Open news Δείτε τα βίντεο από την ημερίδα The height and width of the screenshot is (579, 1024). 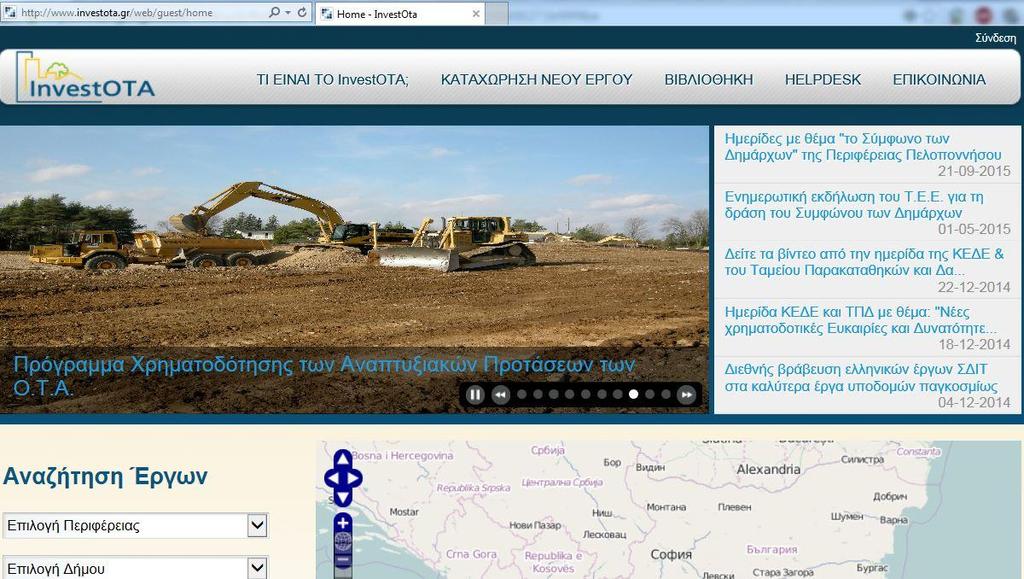(x=864, y=262)
